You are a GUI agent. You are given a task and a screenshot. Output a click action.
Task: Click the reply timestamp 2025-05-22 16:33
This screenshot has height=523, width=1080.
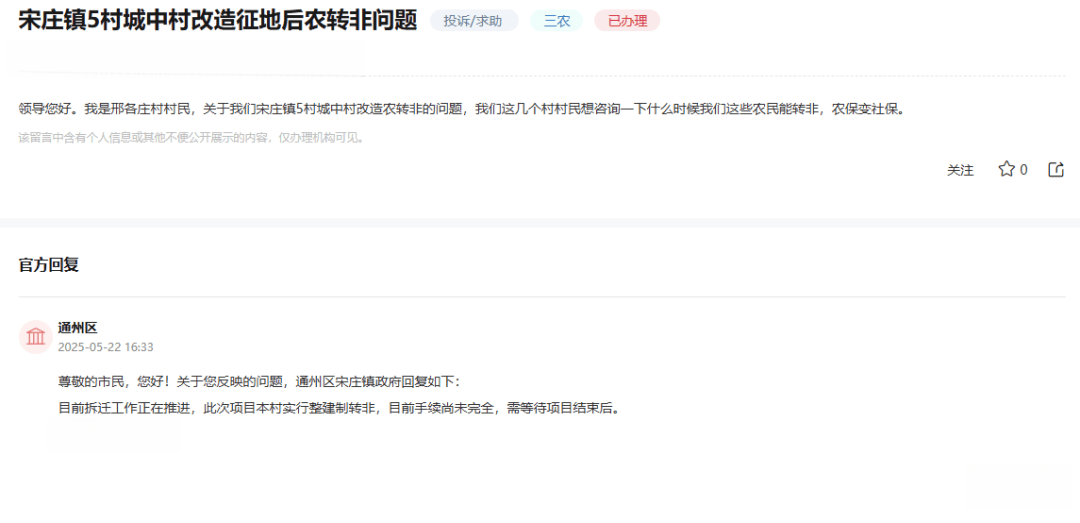tap(105, 347)
